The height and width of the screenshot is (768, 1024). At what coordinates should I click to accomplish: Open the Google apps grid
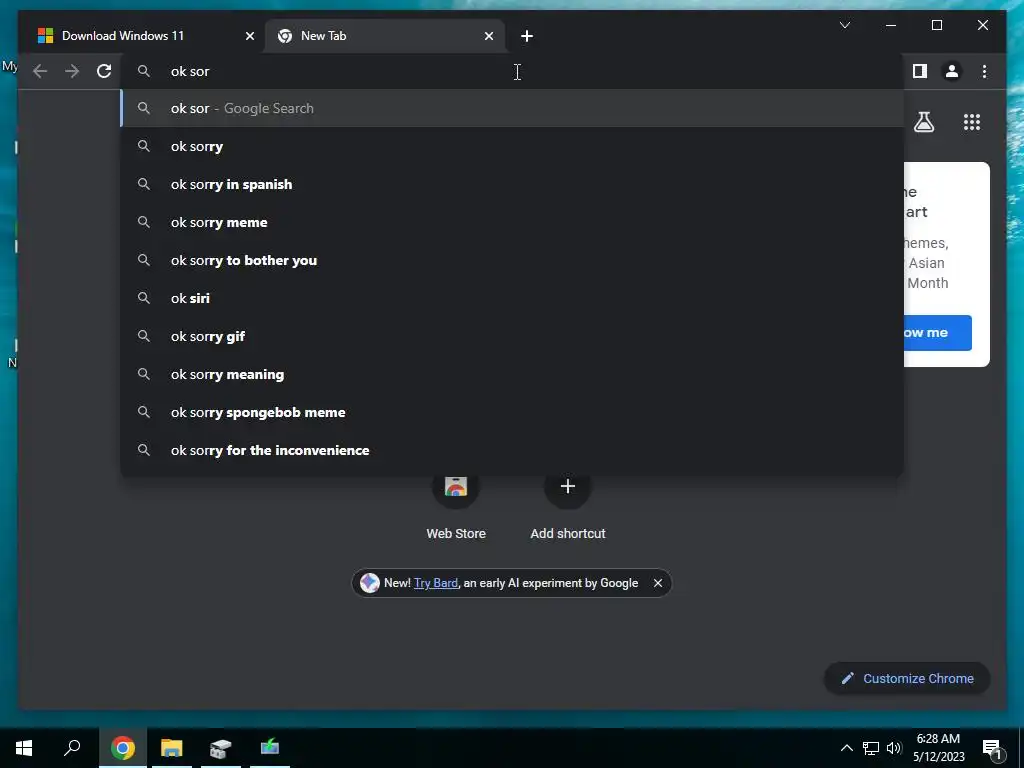[972, 122]
